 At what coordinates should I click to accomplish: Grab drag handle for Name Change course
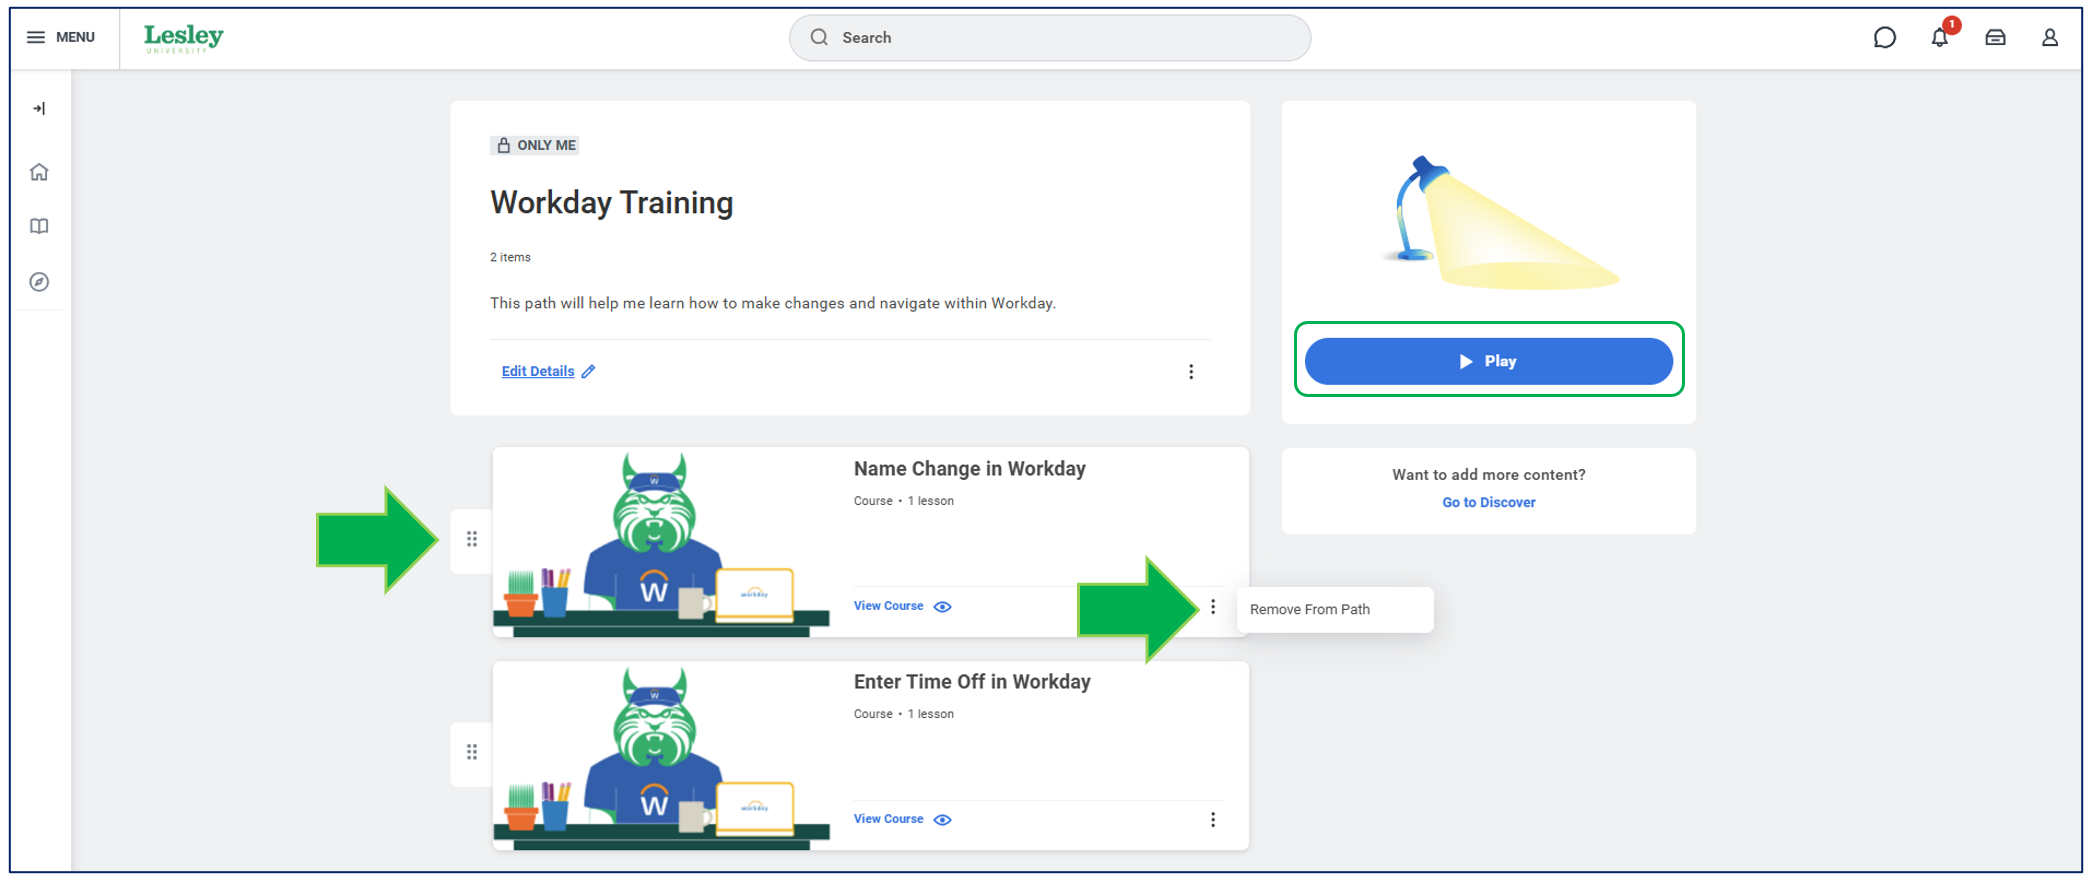click(x=472, y=539)
